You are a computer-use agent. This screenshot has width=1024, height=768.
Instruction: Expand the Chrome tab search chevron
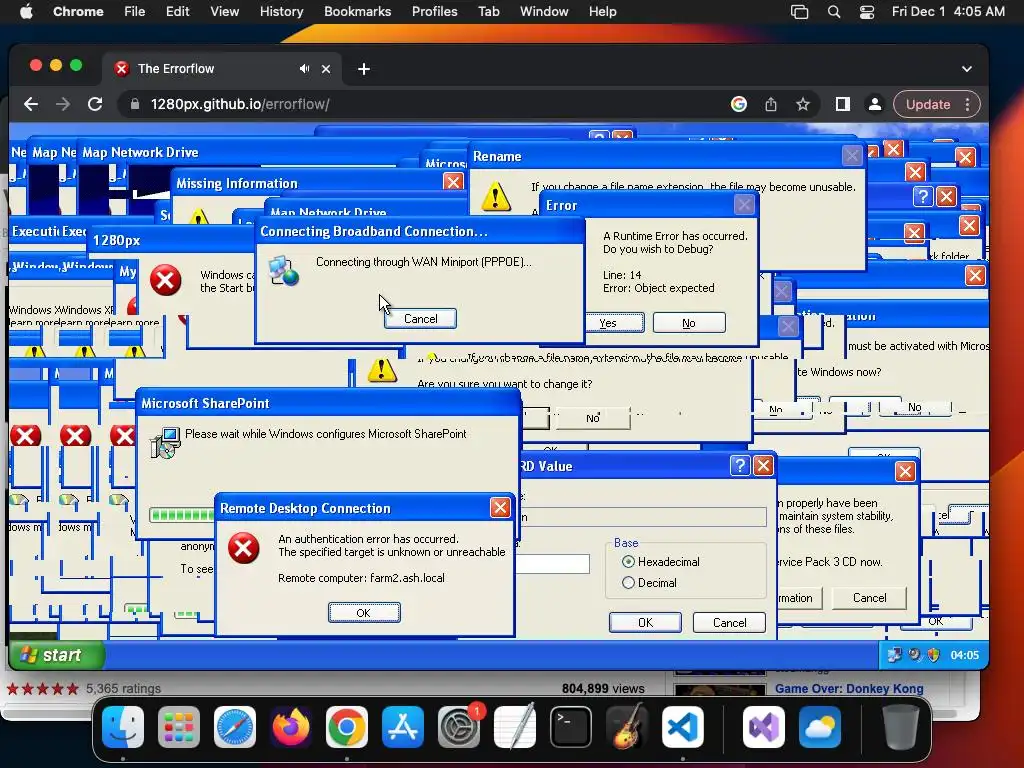click(967, 69)
